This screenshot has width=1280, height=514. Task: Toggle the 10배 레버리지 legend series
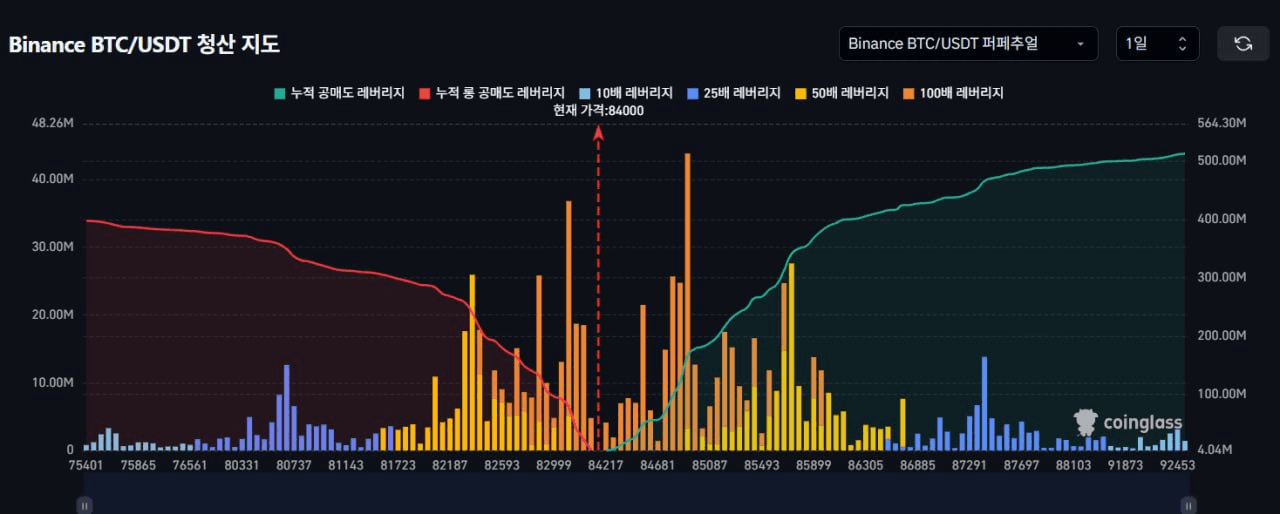point(625,93)
